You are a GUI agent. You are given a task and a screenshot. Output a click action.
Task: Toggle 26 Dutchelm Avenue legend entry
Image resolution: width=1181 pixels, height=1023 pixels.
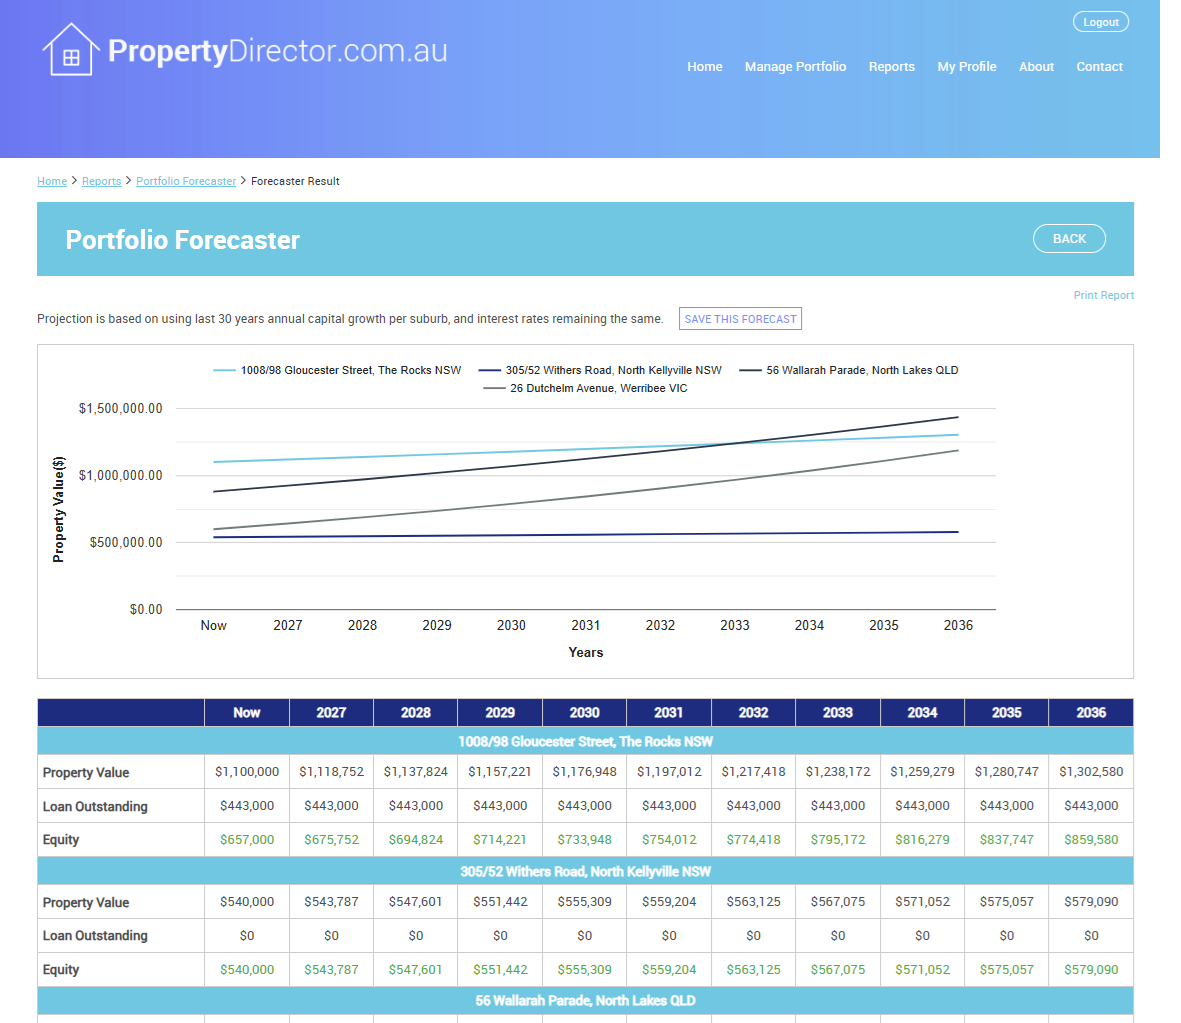click(585, 389)
